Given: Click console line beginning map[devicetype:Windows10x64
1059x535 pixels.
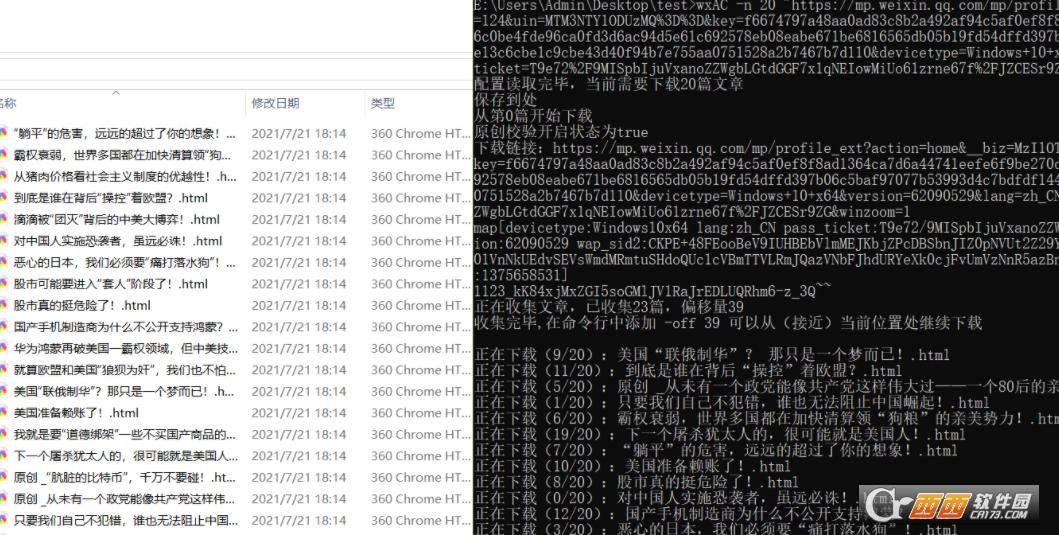Looking at the screenshot, I should pyautogui.click(x=767, y=228).
